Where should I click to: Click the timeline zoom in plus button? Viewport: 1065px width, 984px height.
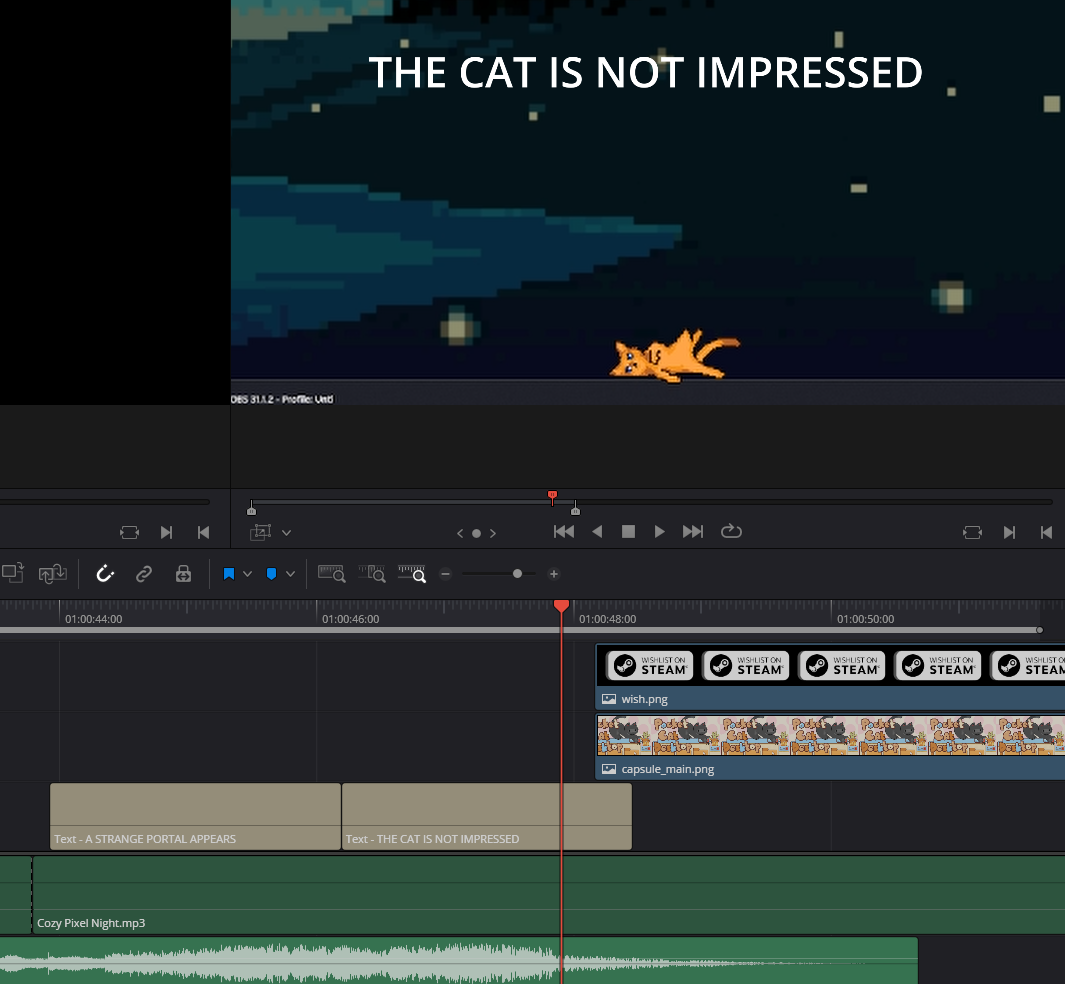554,574
